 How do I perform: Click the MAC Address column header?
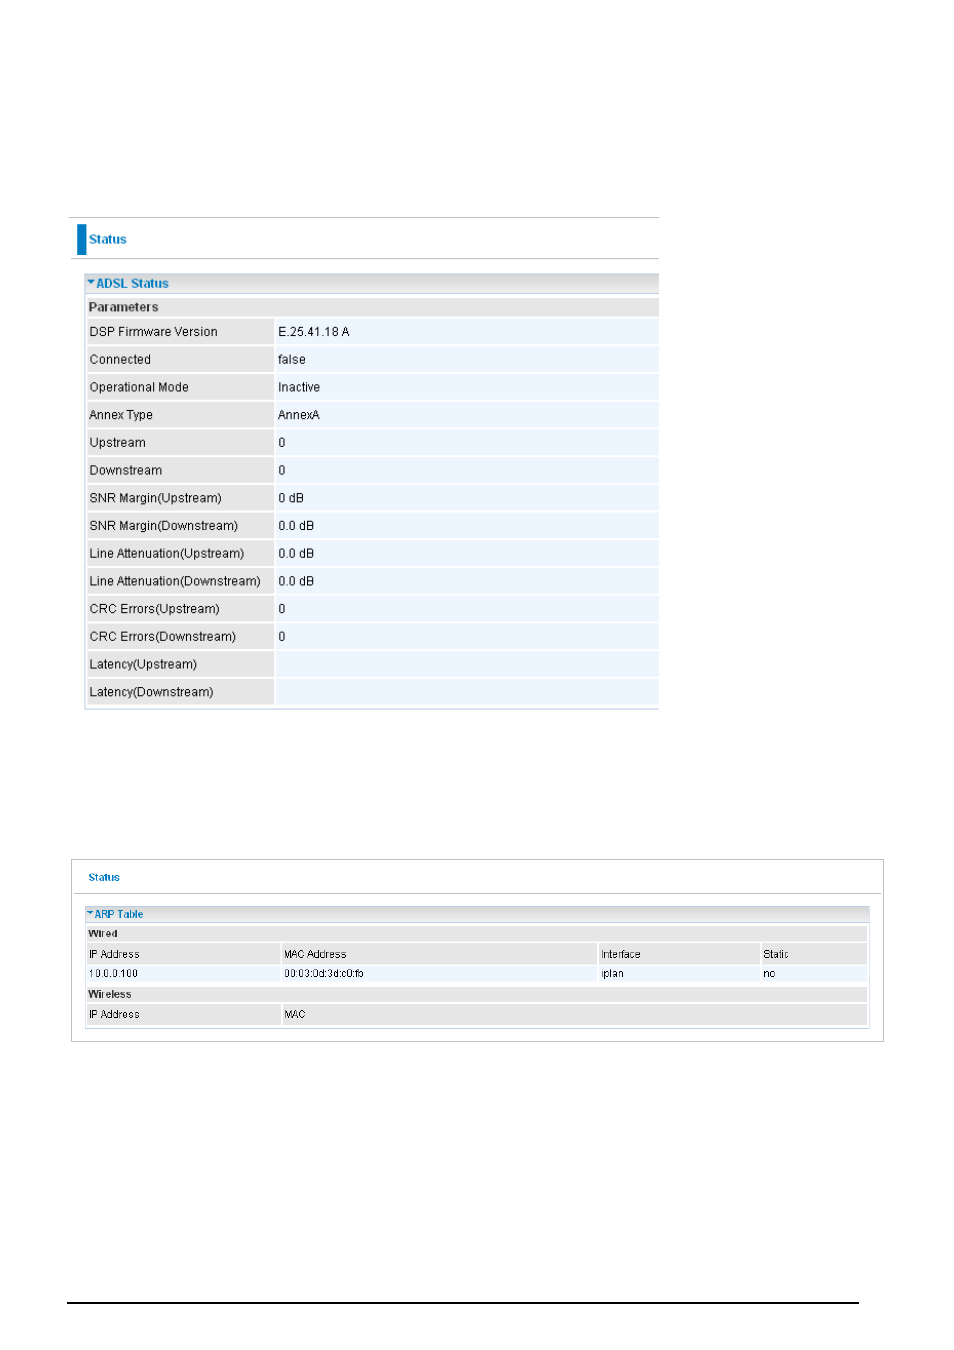click(x=315, y=955)
